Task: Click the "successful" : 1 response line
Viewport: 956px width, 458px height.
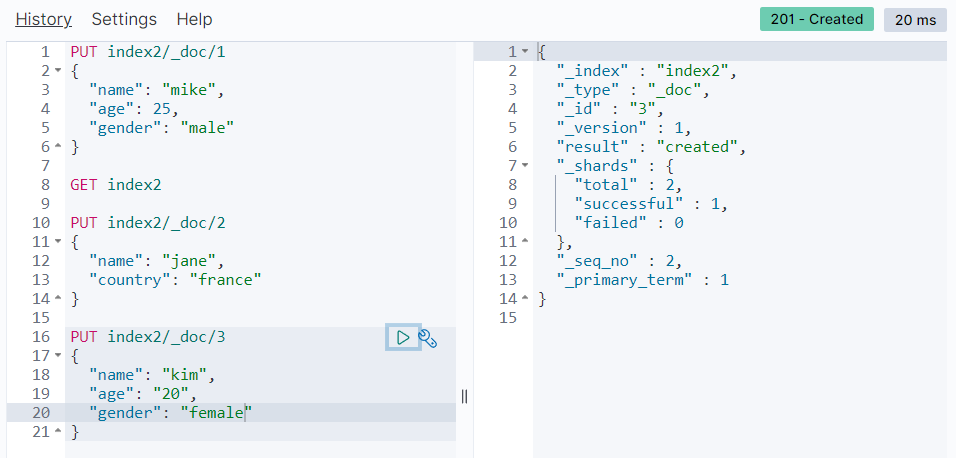Action: [x=652, y=204]
